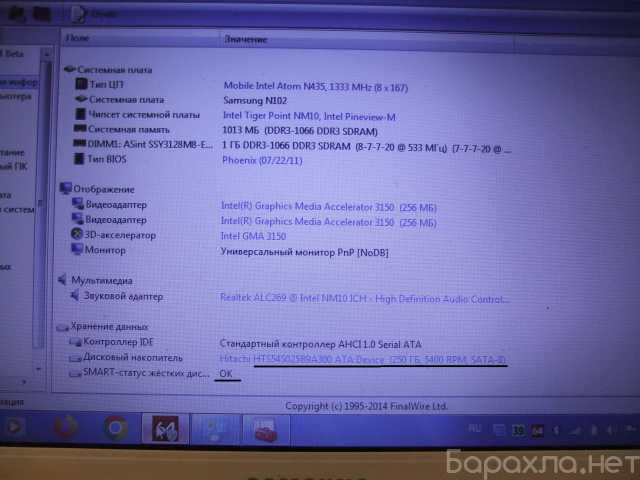Click the memory icon beside Системная память
640x480 pixels.
click(x=80, y=129)
